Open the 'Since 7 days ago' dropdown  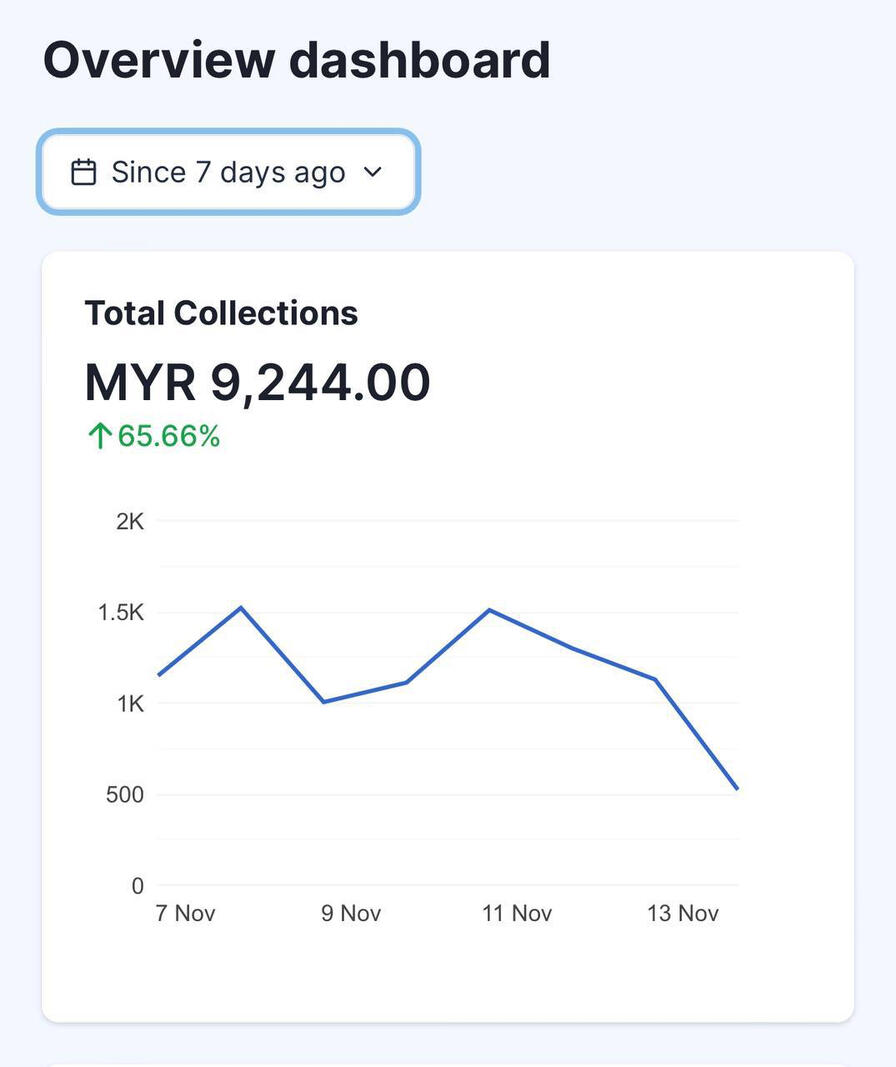click(x=228, y=172)
